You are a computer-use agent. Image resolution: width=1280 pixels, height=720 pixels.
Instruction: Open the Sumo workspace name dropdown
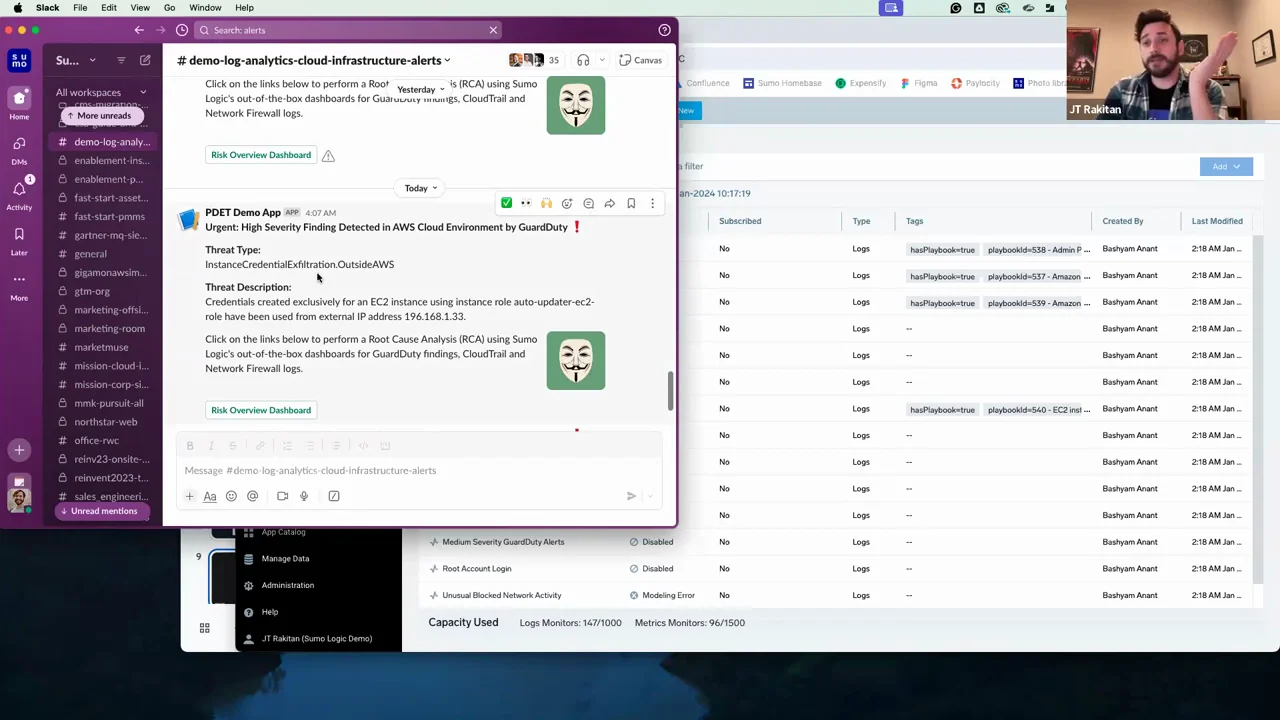click(75, 61)
